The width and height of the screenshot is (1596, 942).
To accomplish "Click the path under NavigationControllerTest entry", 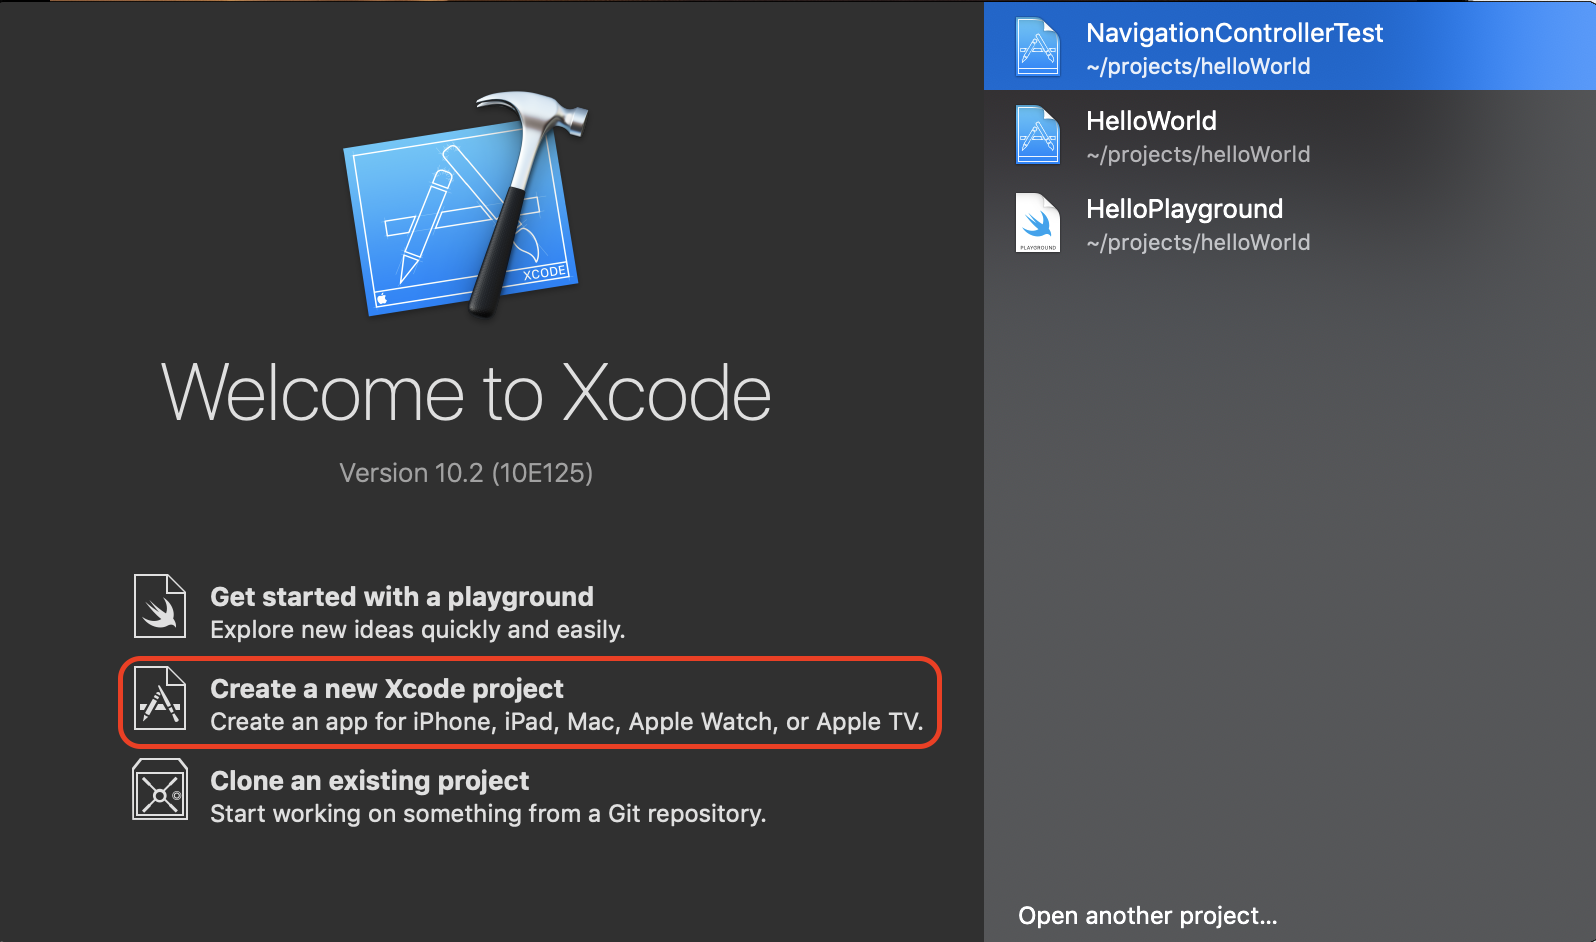I will tap(1198, 67).
